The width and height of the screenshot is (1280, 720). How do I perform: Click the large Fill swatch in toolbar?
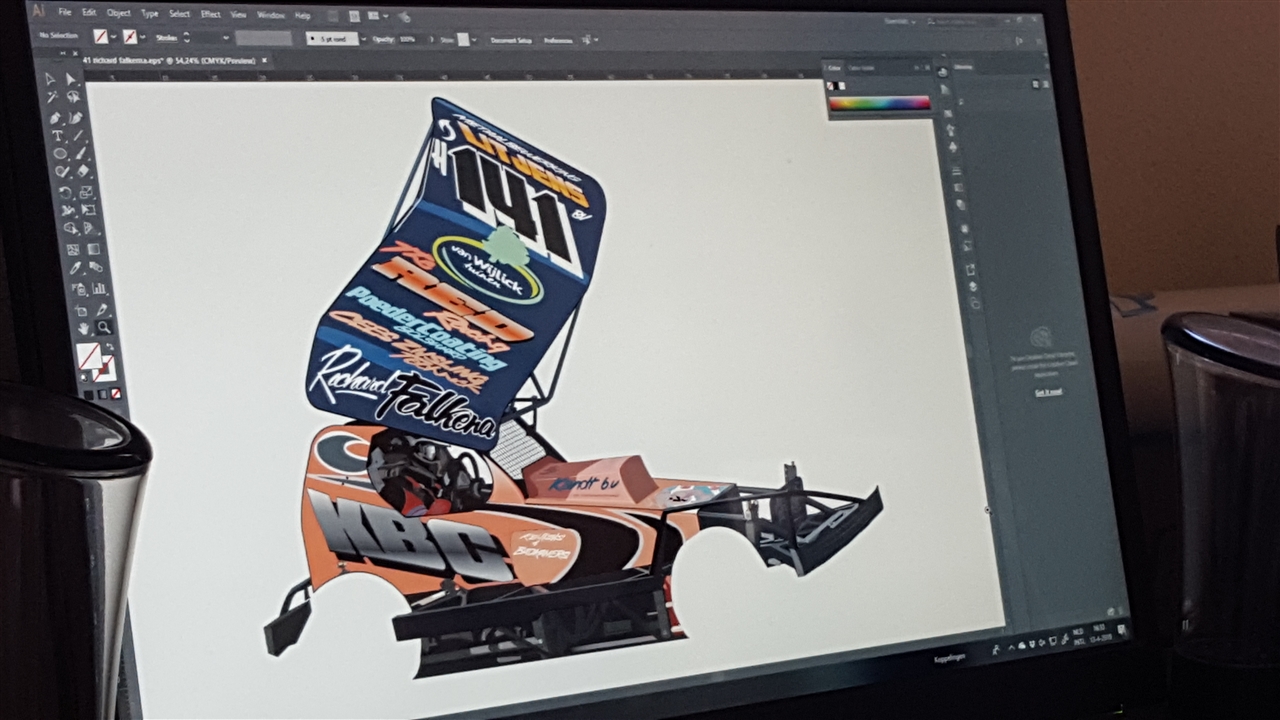point(88,354)
